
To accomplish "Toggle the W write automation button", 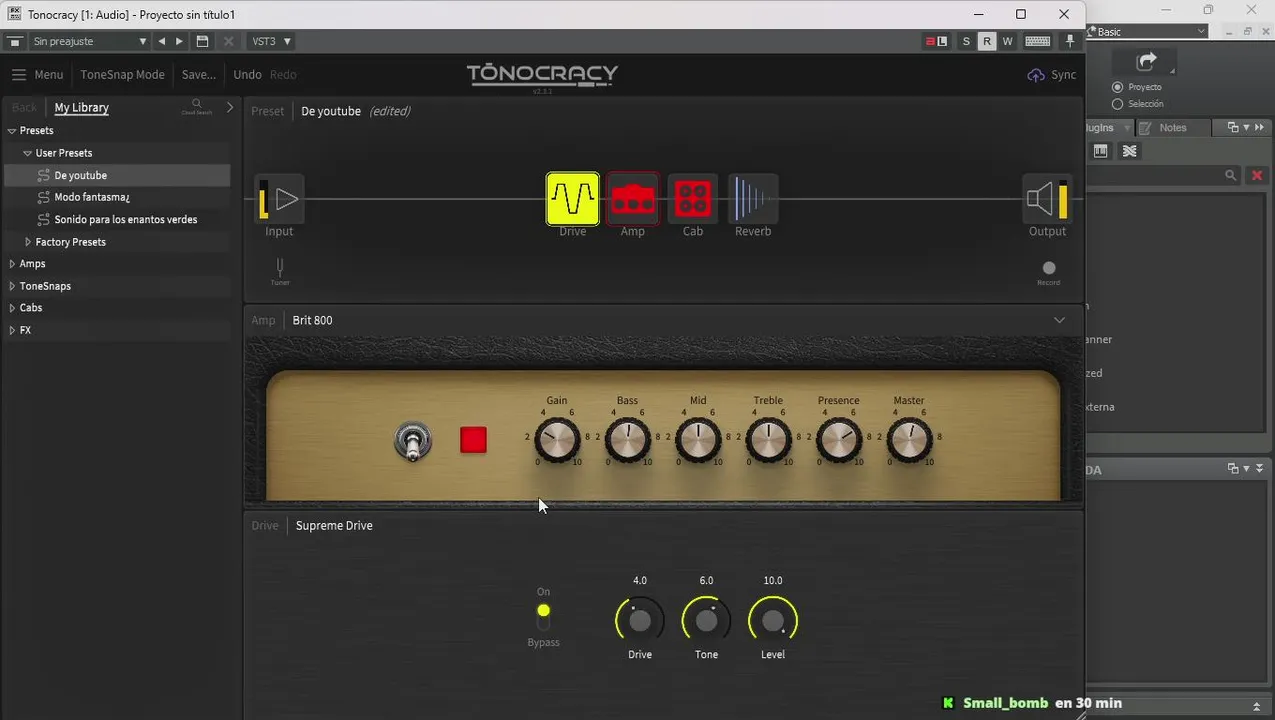I will click(x=1008, y=41).
